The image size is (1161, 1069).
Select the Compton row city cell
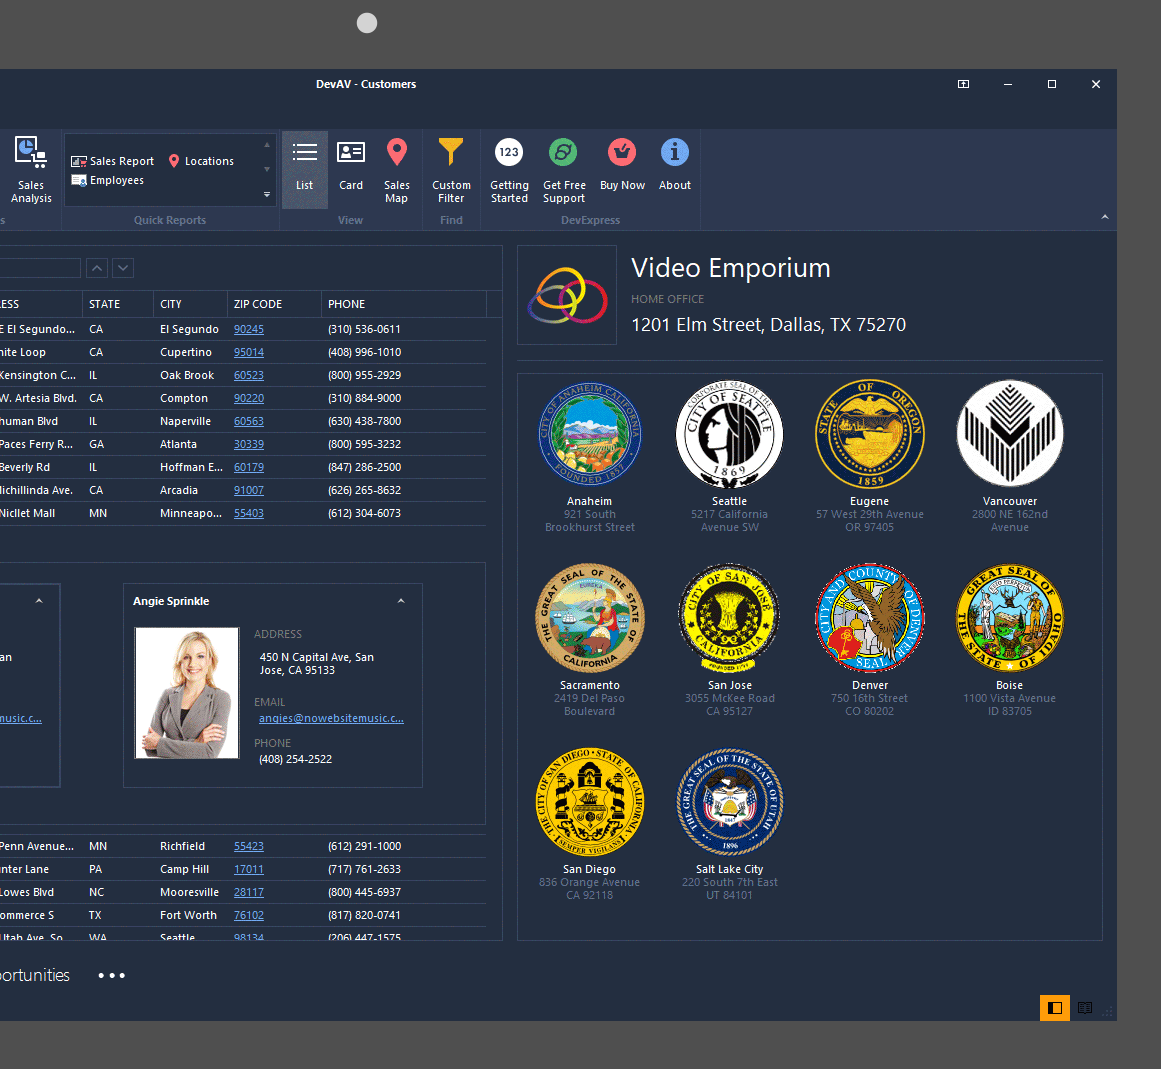190,398
